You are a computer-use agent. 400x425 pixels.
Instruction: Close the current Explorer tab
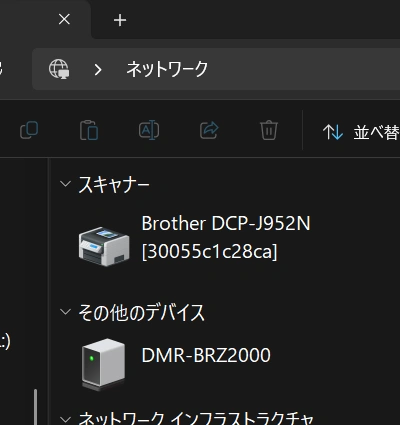(64, 19)
